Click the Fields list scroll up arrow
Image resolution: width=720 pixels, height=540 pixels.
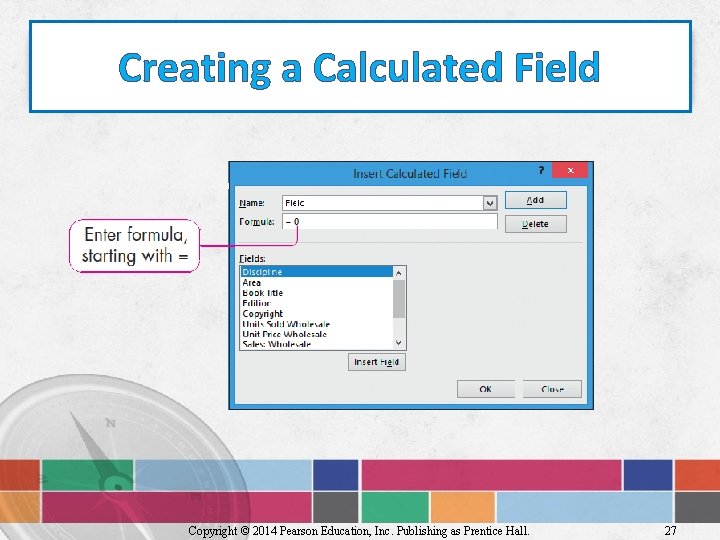point(399,273)
